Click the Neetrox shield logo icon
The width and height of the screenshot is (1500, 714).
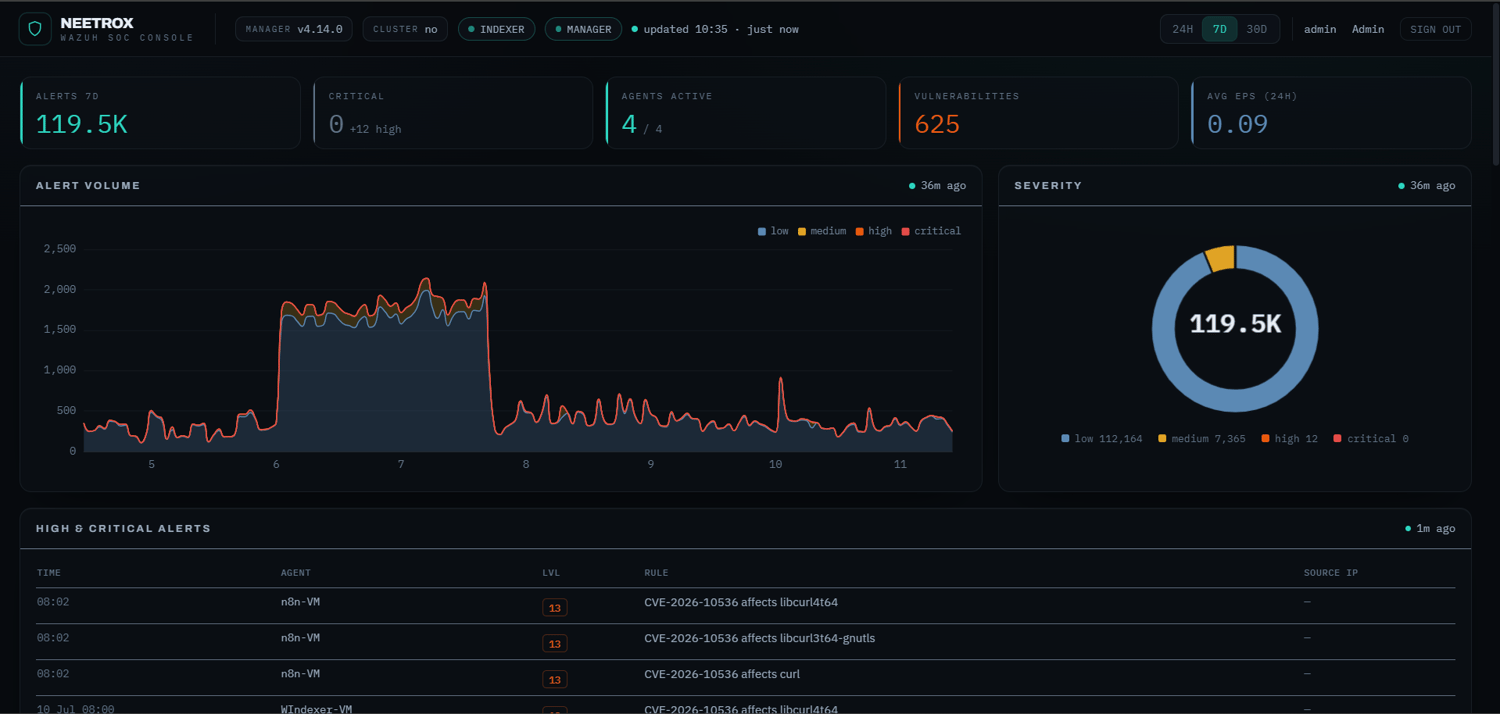[35, 29]
